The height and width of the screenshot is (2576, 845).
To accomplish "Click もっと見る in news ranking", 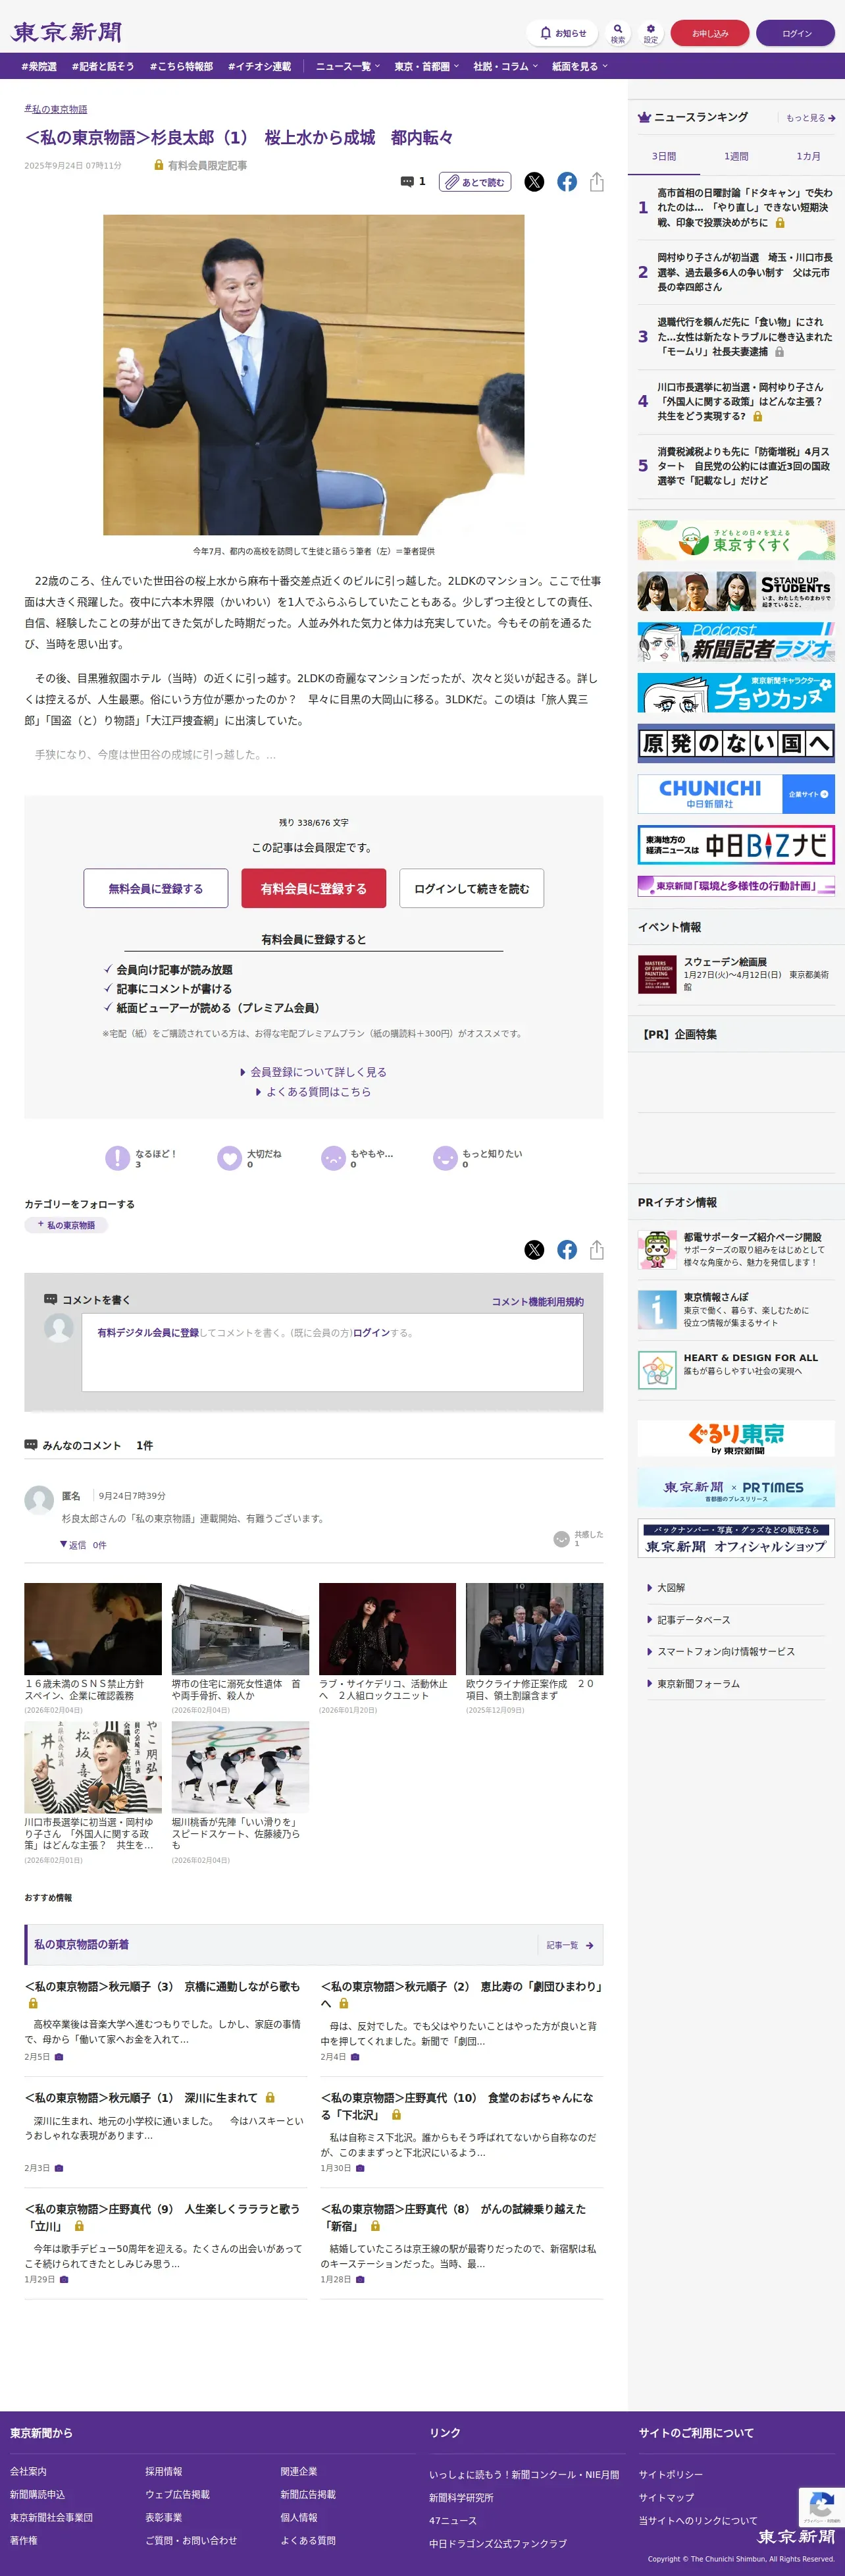I will click(810, 118).
